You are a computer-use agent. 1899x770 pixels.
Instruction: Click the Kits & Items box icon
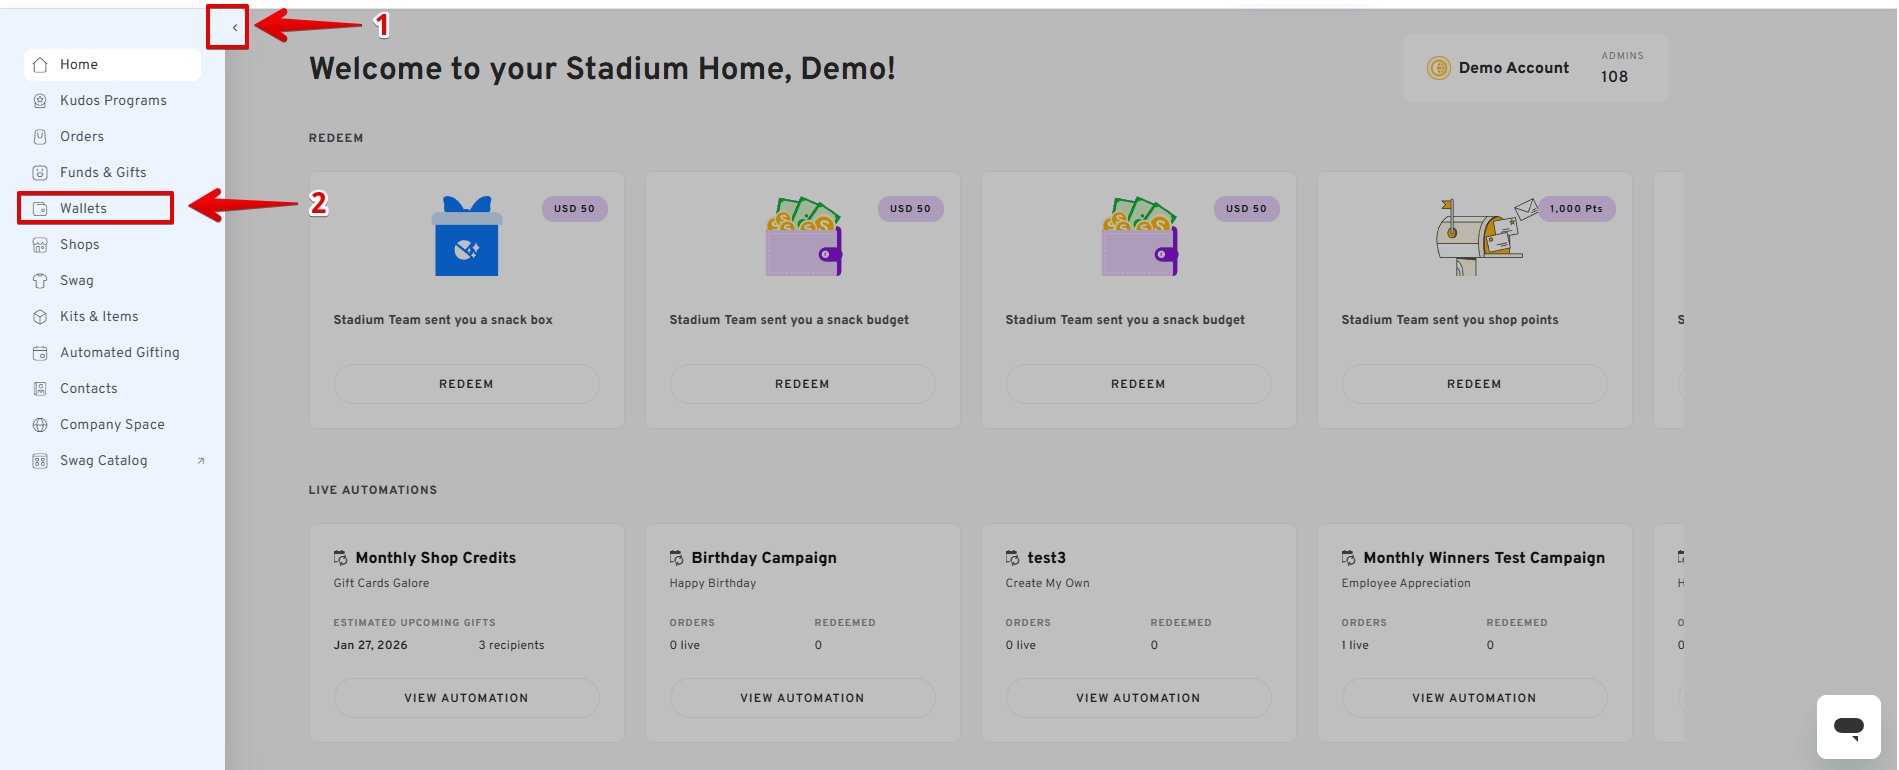click(x=40, y=317)
